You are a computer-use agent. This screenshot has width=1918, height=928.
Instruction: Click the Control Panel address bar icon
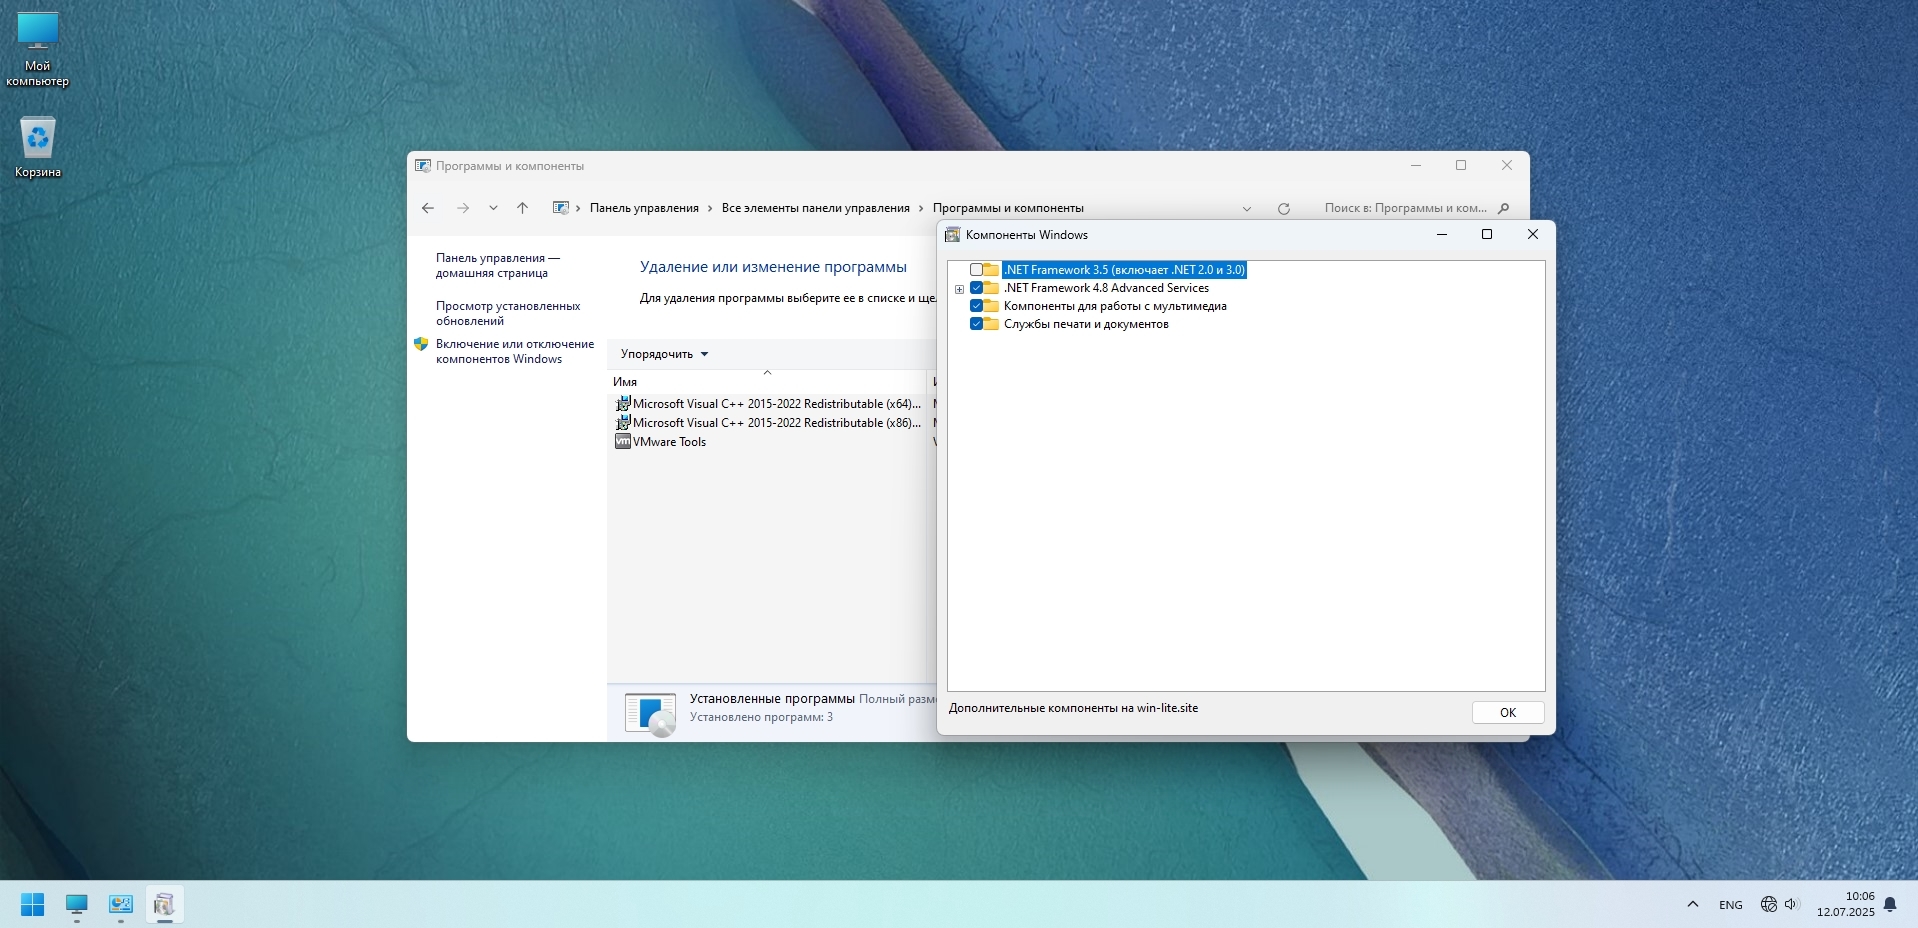pos(561,208)
